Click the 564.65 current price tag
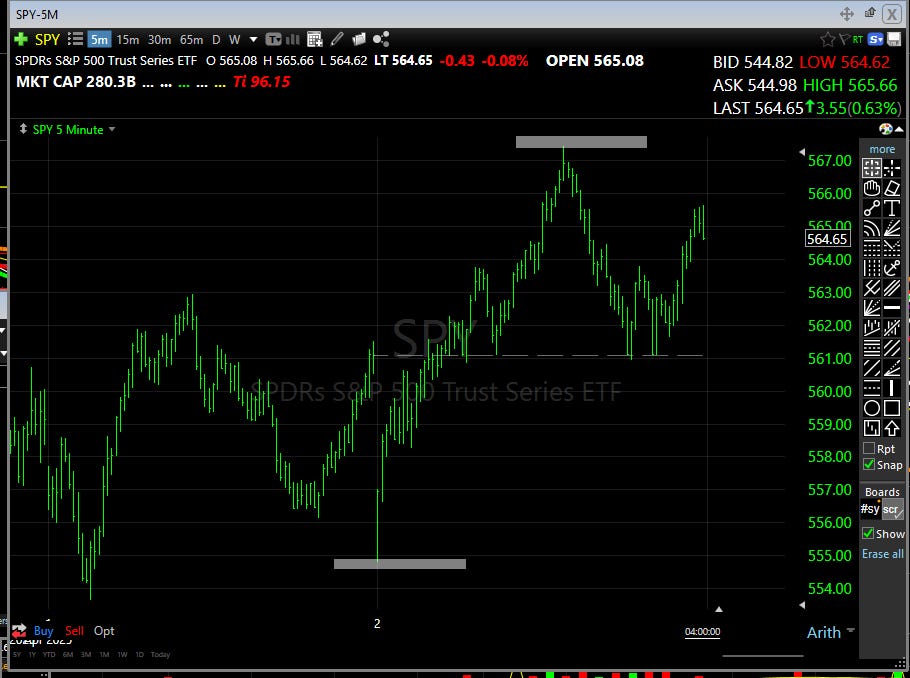 827,239
